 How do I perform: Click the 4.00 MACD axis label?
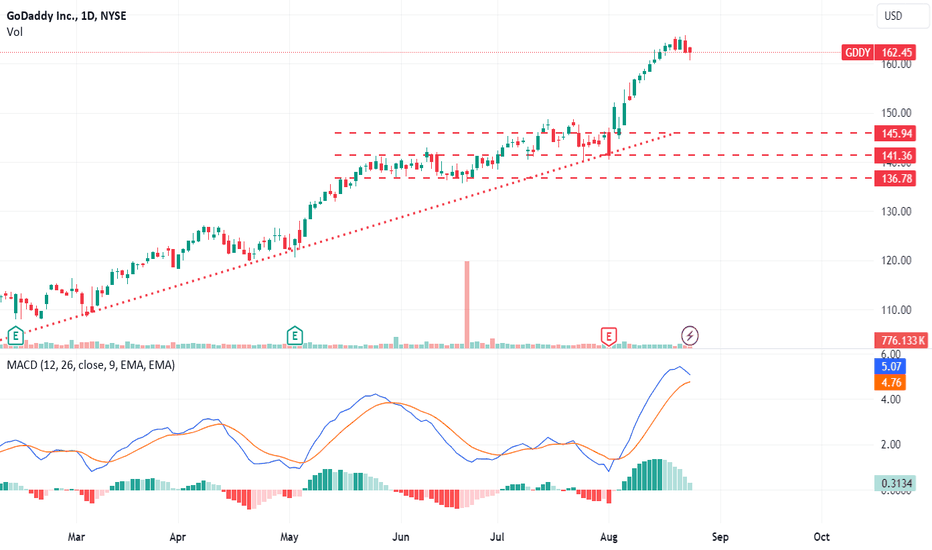click(x=890, y=400)
